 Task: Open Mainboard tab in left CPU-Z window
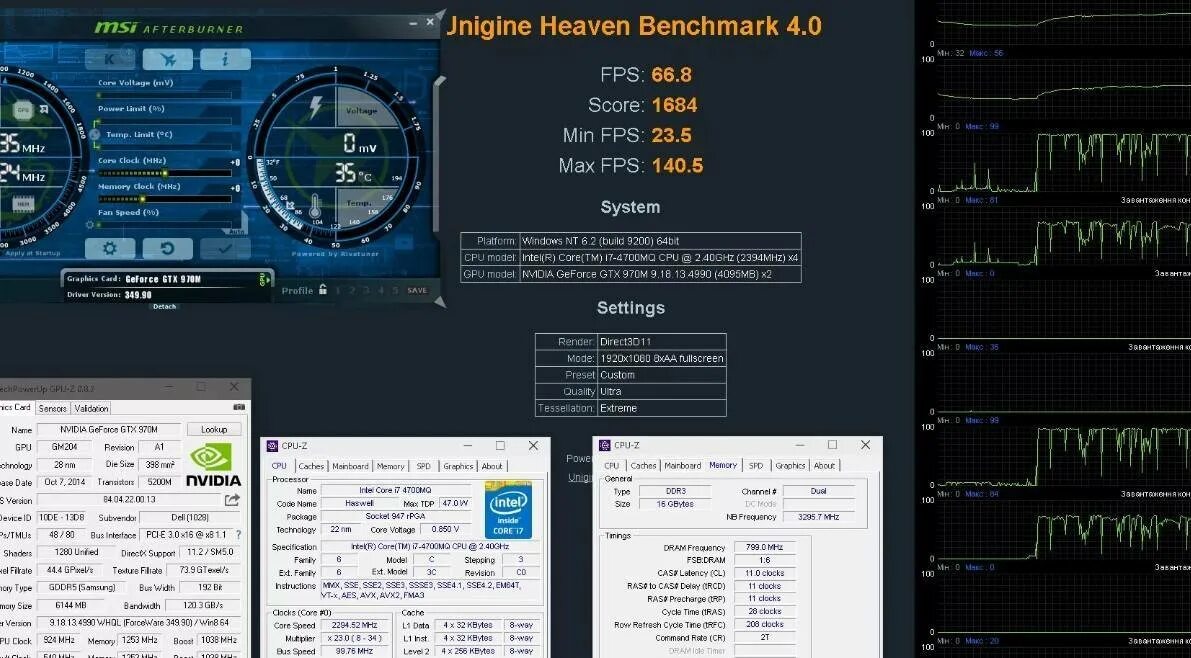tap(350, 466)
